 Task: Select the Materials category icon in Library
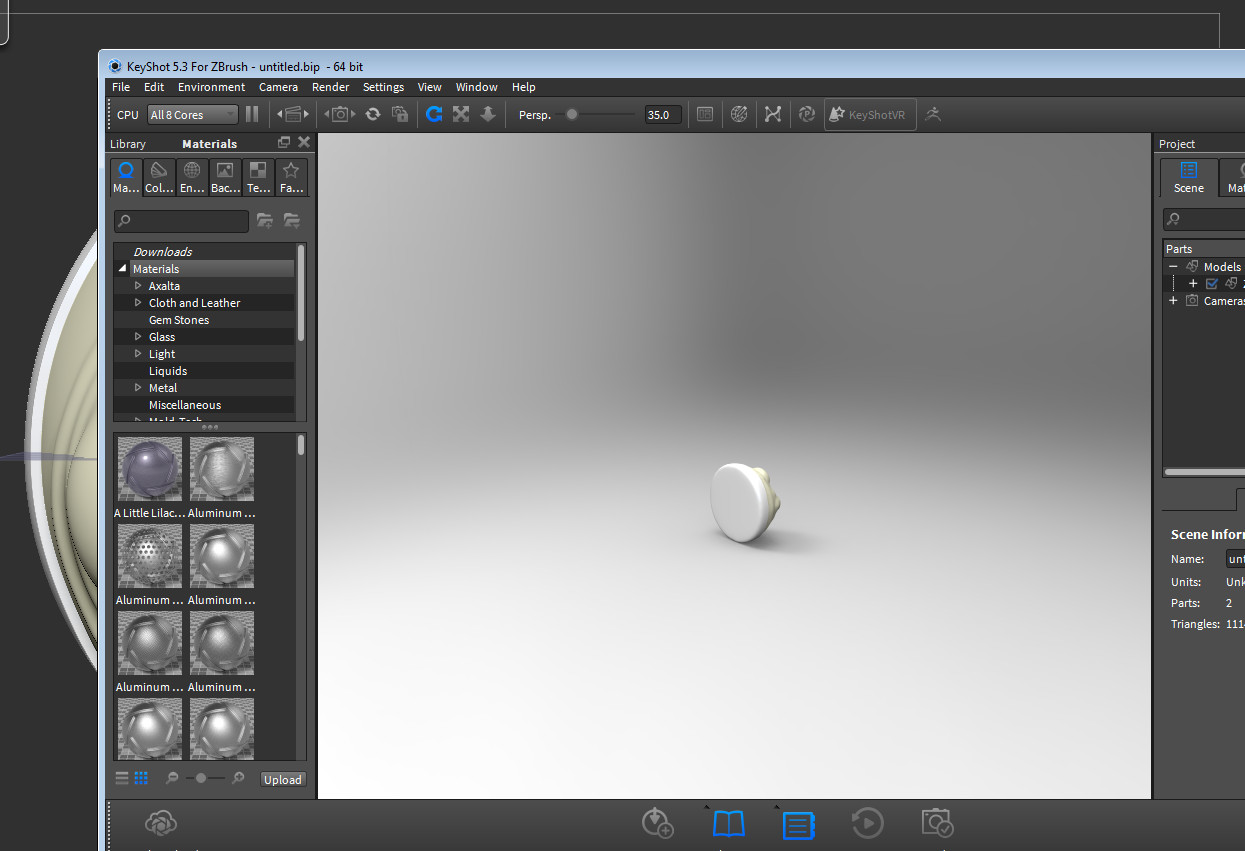point(125,177)
